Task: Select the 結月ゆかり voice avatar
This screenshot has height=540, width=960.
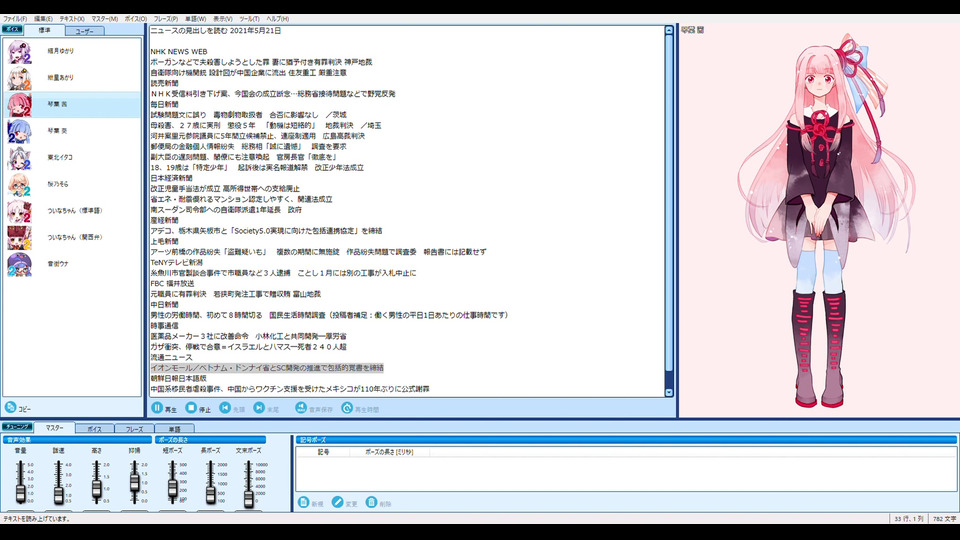Action: pyautogui.click(x=19, y=51)
